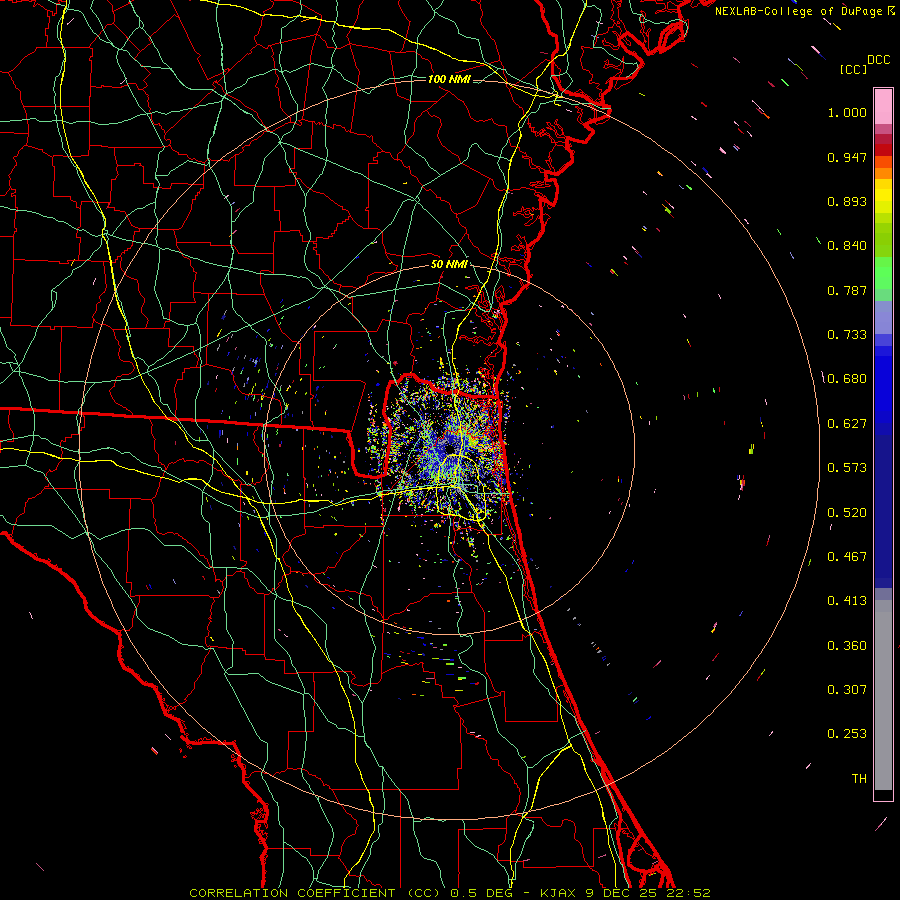Image resolution: width=900 pixels, height=900 pixels.
Task: Click the 0.360 color scale value
Action: click(847, 646)
